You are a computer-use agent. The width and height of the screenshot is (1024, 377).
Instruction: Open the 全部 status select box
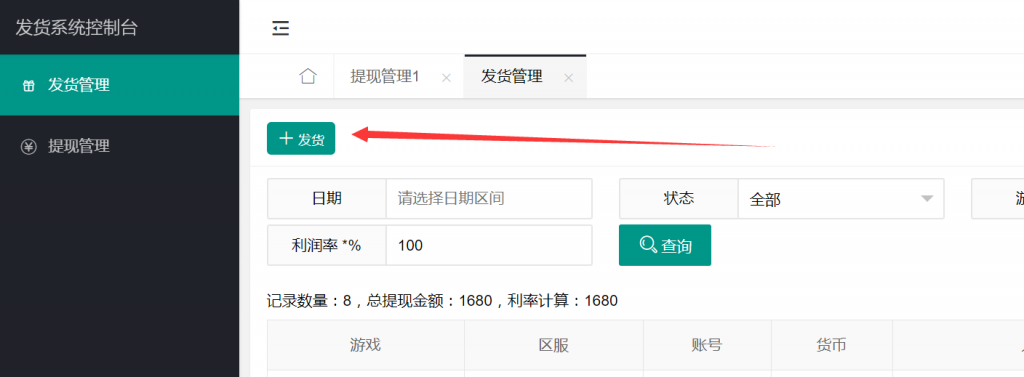point(841,199)
